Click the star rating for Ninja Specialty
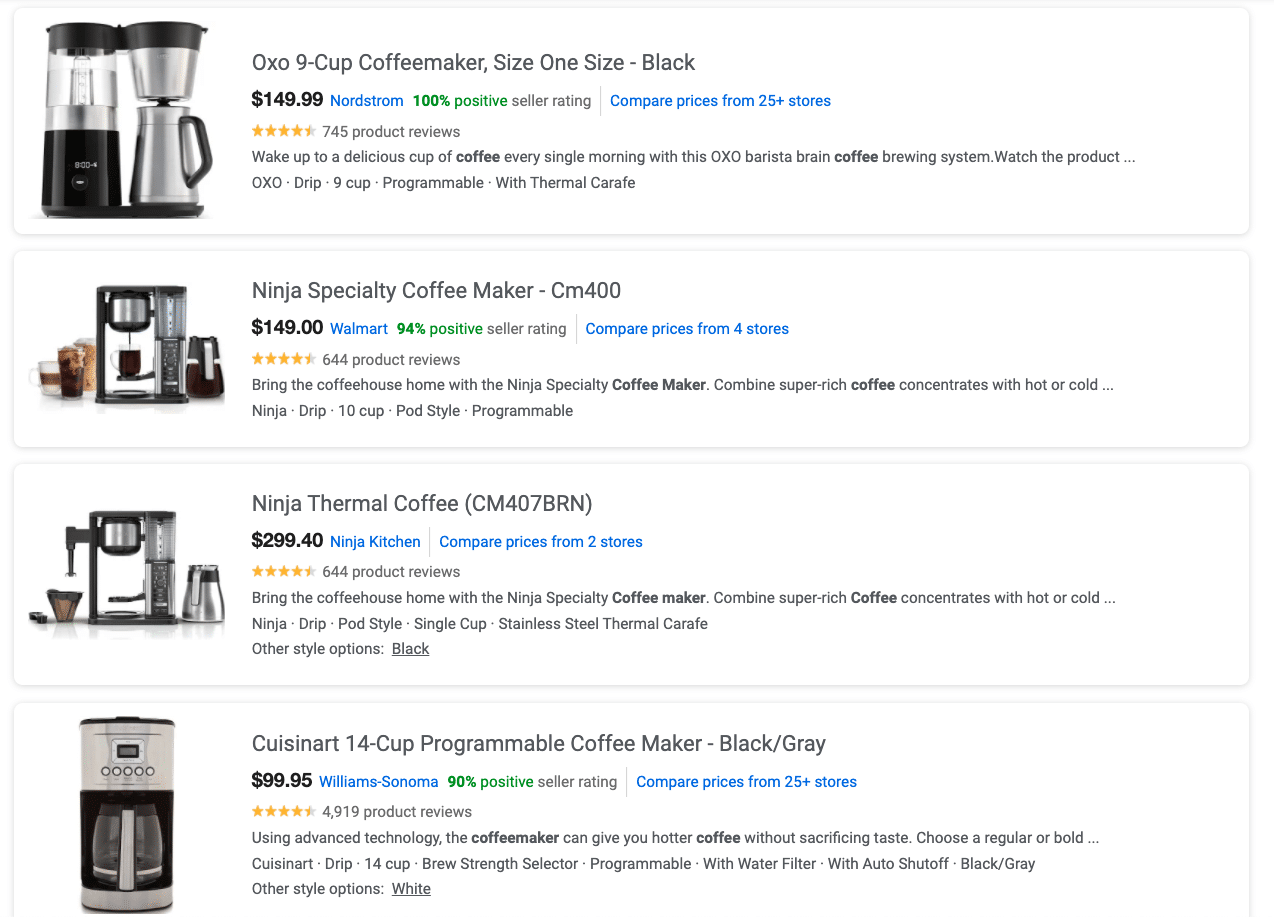Screen dimensions: 1274x917 click(284, 358)
